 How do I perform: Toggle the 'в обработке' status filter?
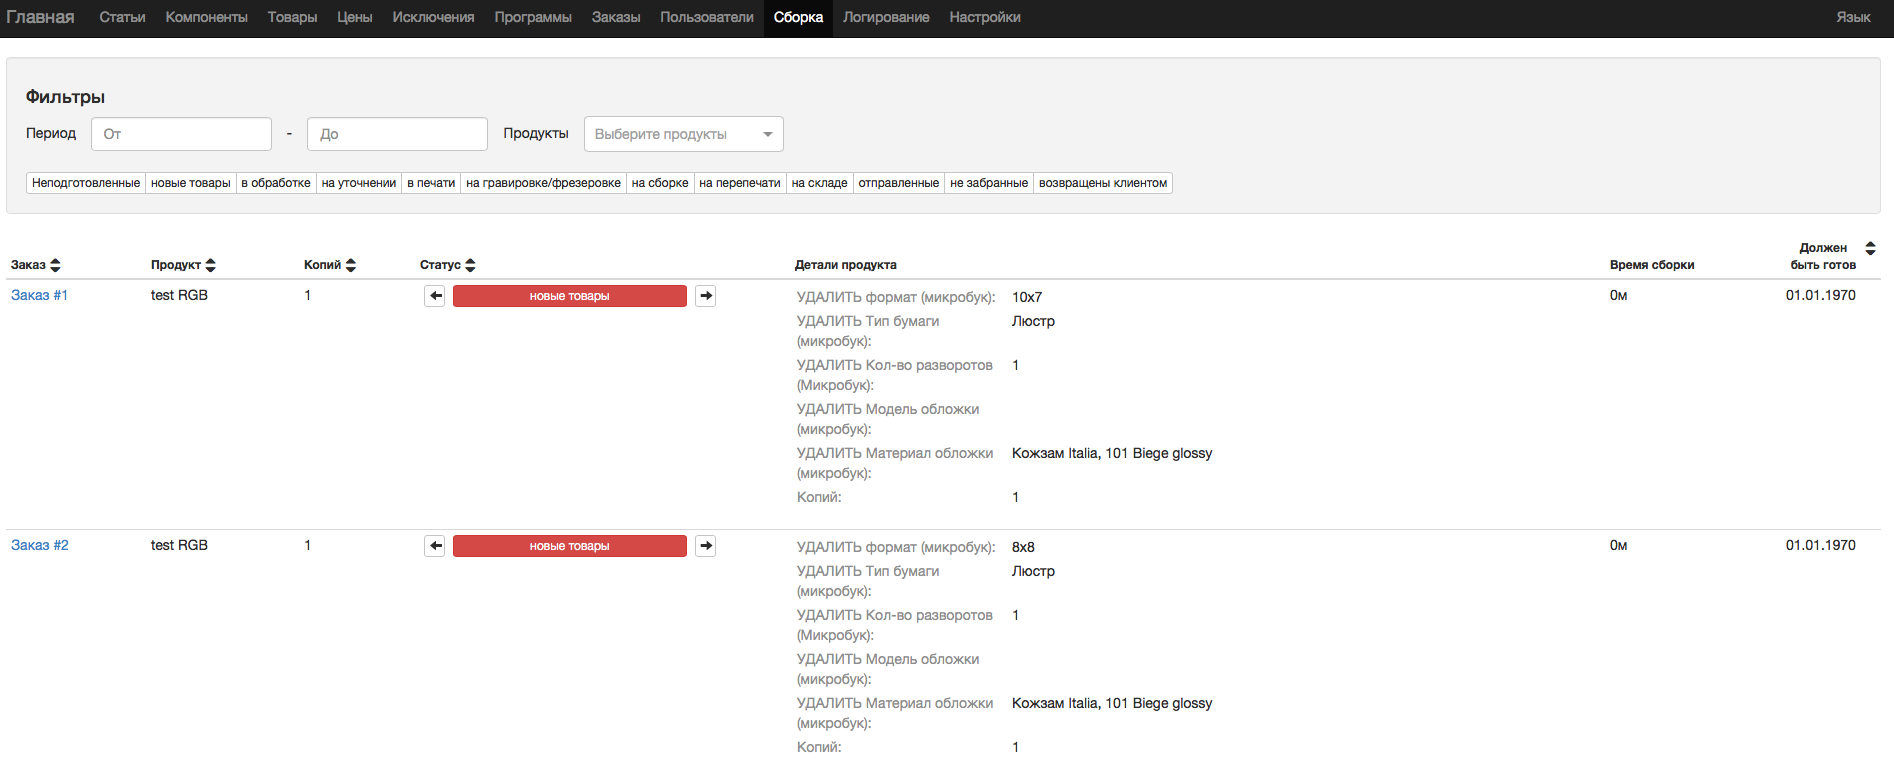click(276, 183)
